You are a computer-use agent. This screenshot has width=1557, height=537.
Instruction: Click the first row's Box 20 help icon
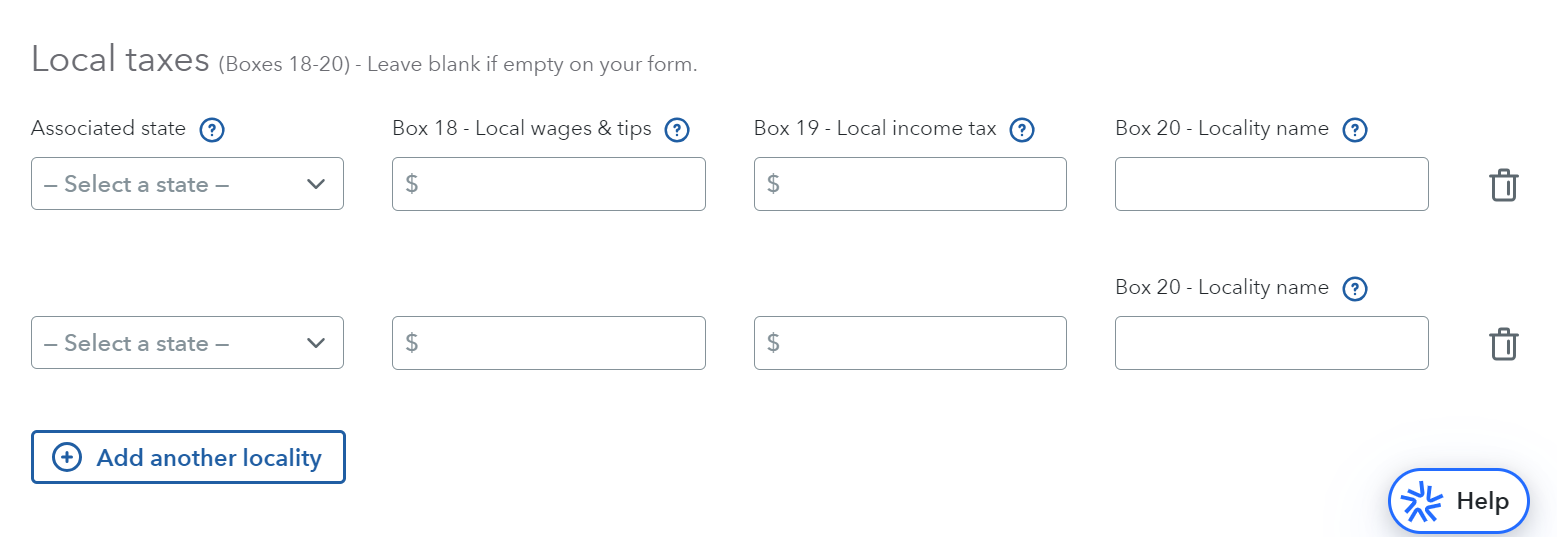[1354, 130]
